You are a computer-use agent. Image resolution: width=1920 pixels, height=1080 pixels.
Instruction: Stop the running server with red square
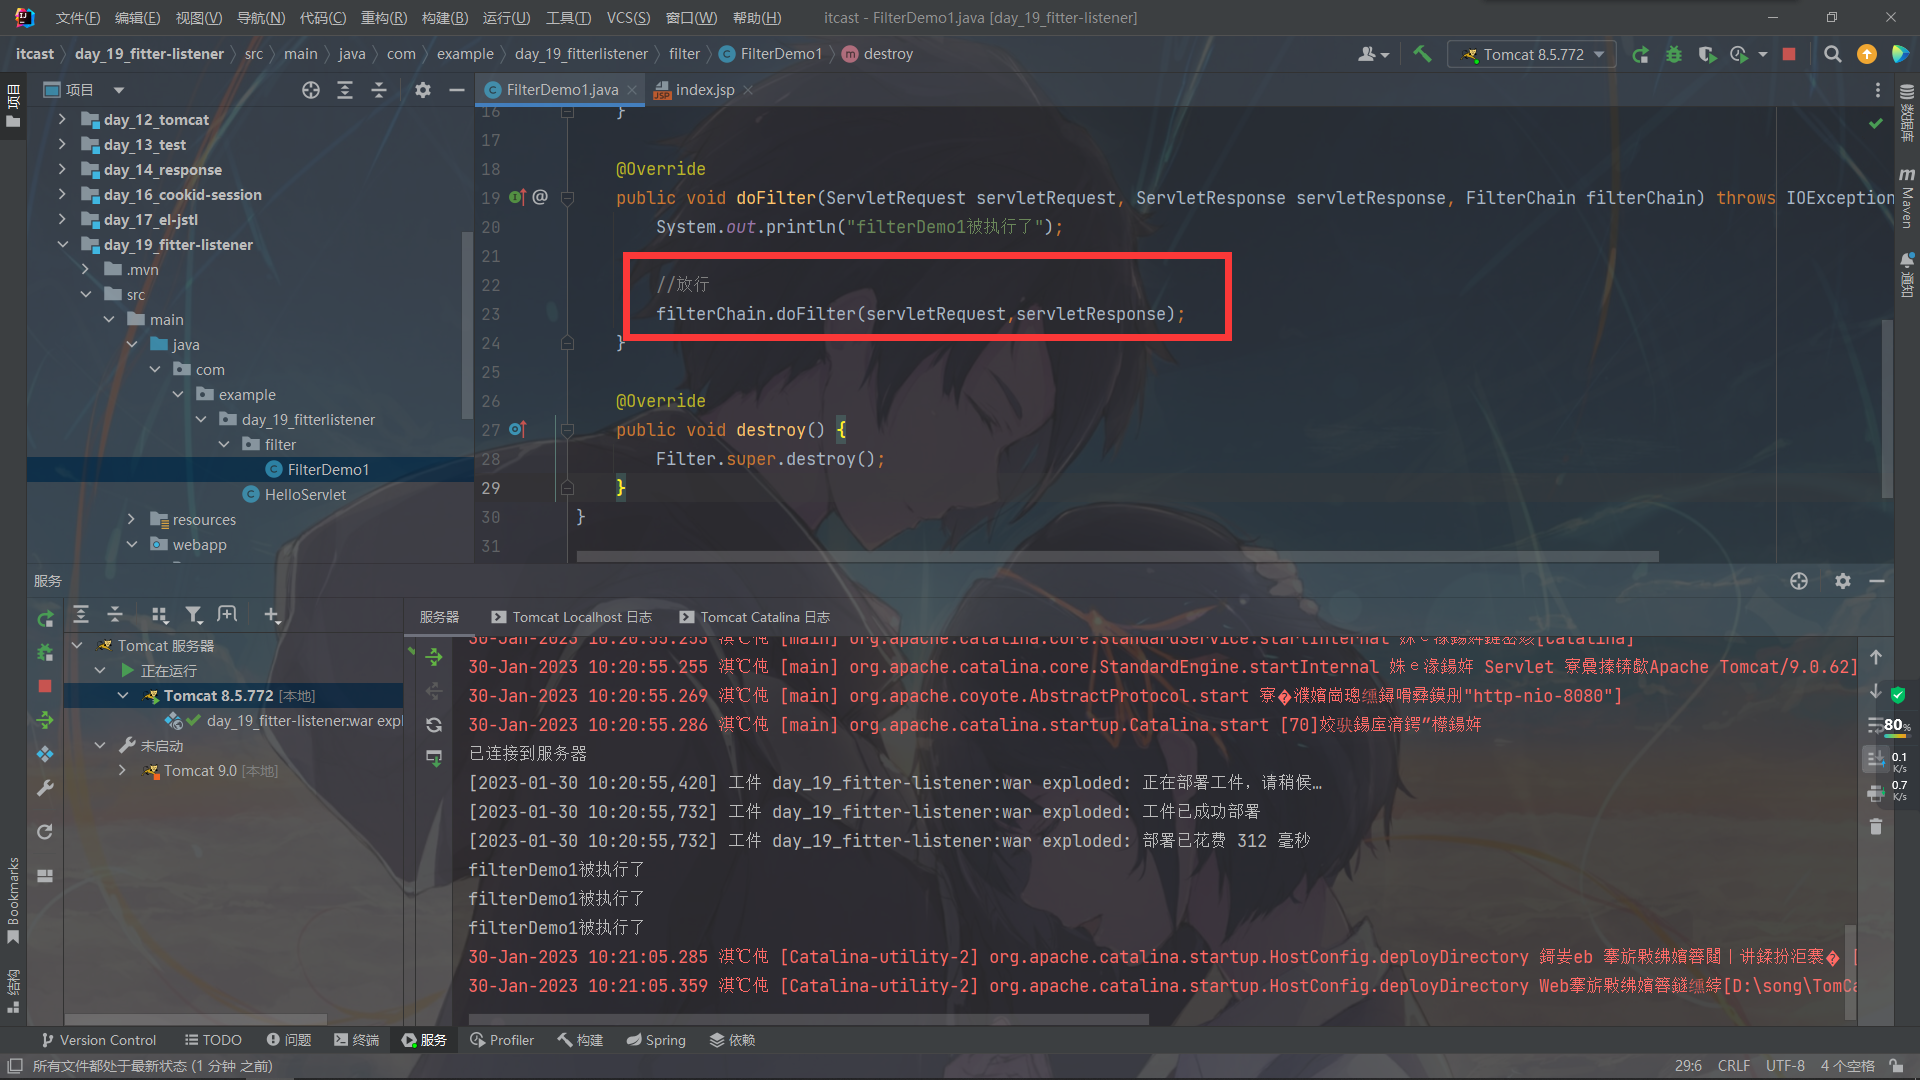(x=1789, y=54)
